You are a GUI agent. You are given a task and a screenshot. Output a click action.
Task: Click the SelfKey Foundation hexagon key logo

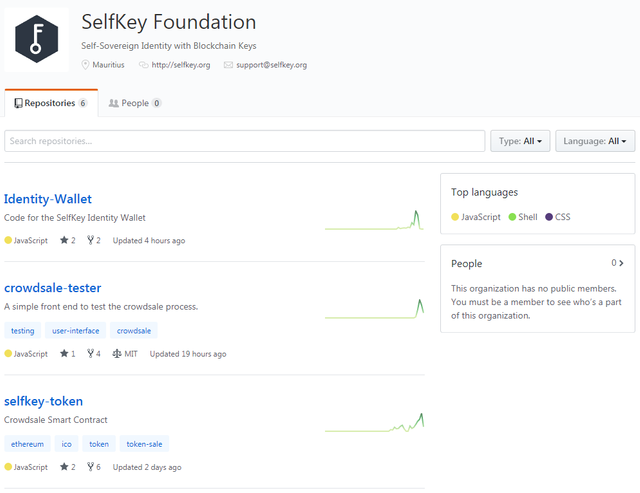36,39
